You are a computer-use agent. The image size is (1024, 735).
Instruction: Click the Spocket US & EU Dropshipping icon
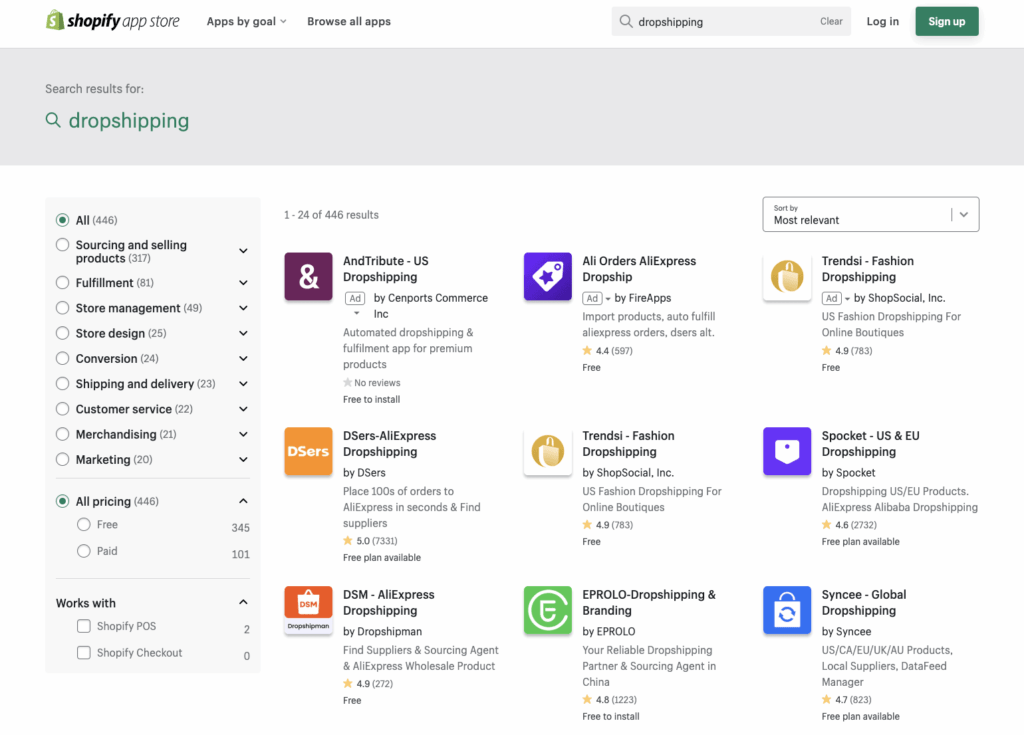tap(787, 451)
